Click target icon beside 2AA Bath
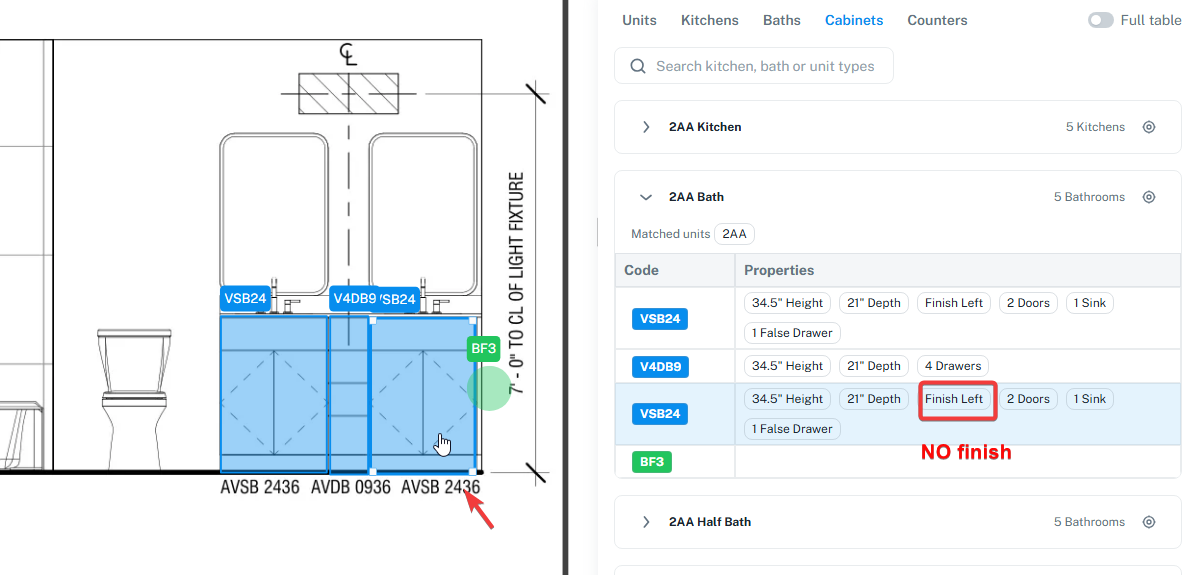This screenshot has width=1191, height=575. coord(1148,197)
